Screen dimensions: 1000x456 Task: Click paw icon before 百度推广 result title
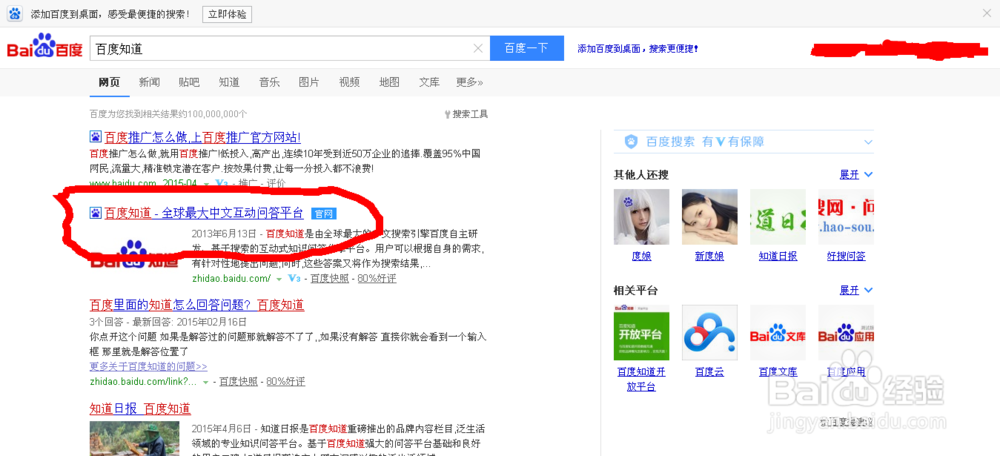(95, 136)
